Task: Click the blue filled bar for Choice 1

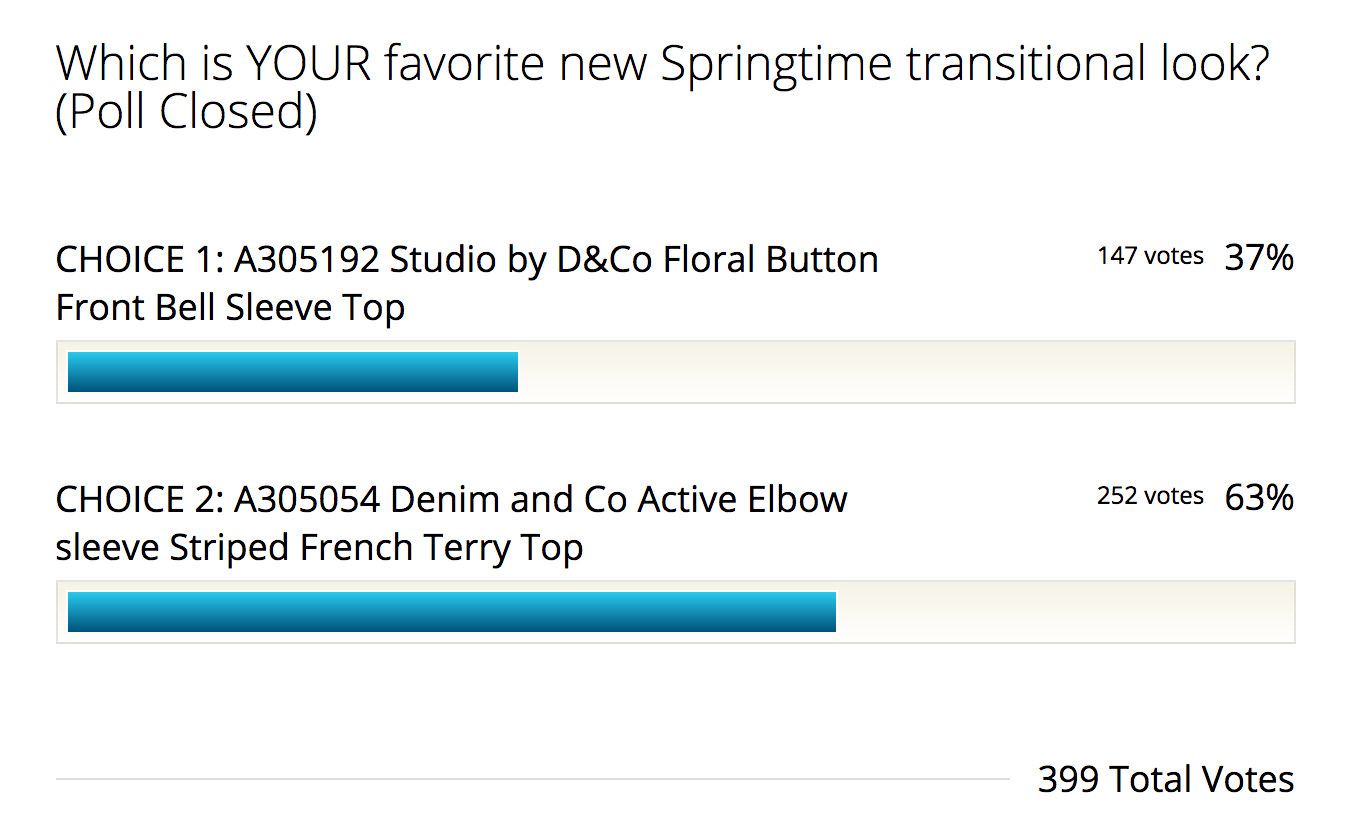Action: (292, 372)
